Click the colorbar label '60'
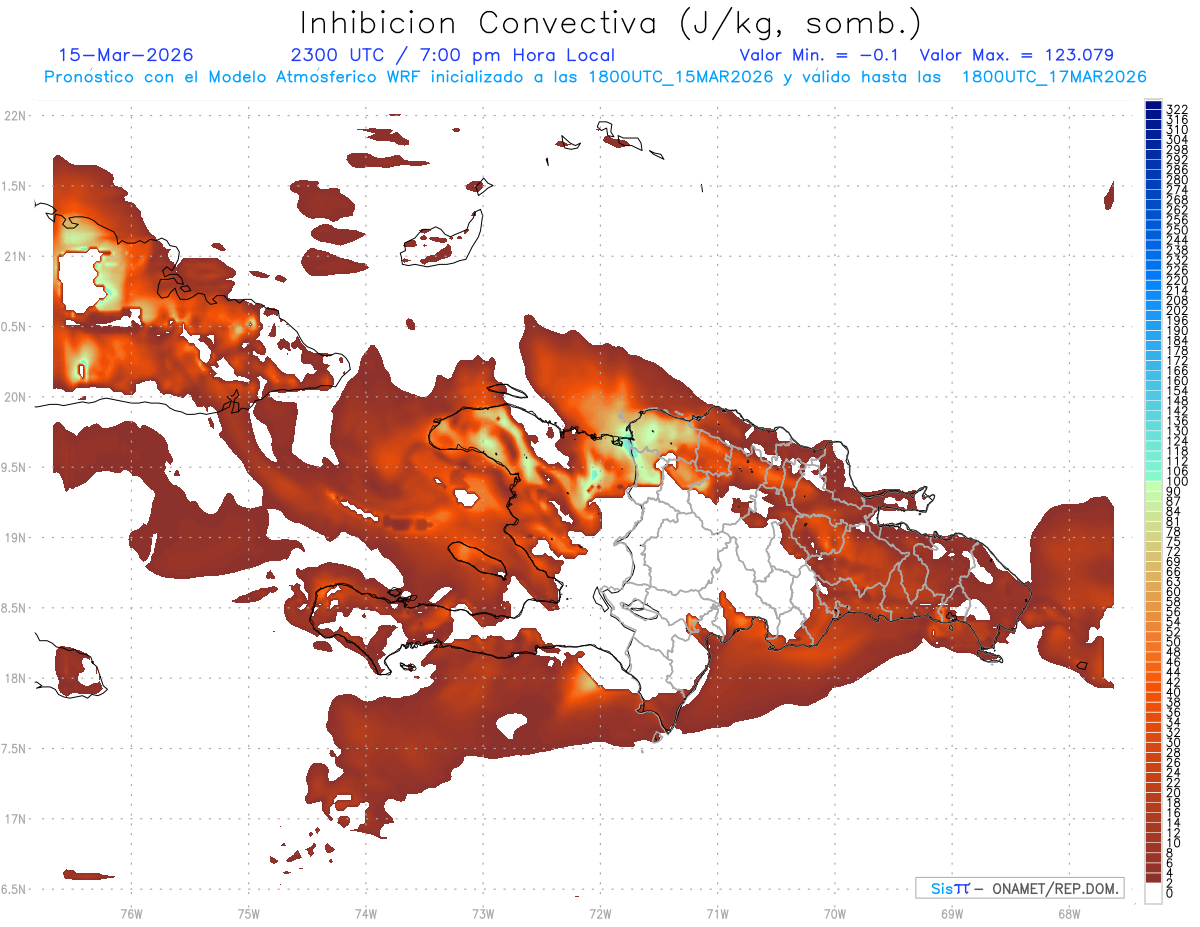This screenshot has width=1200, height=927. (1173, 591)
